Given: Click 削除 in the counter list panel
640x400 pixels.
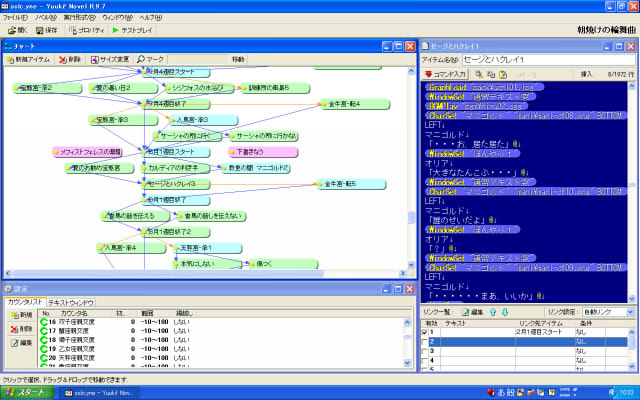Looking at the screenshot, I should (x=22, y=329).
